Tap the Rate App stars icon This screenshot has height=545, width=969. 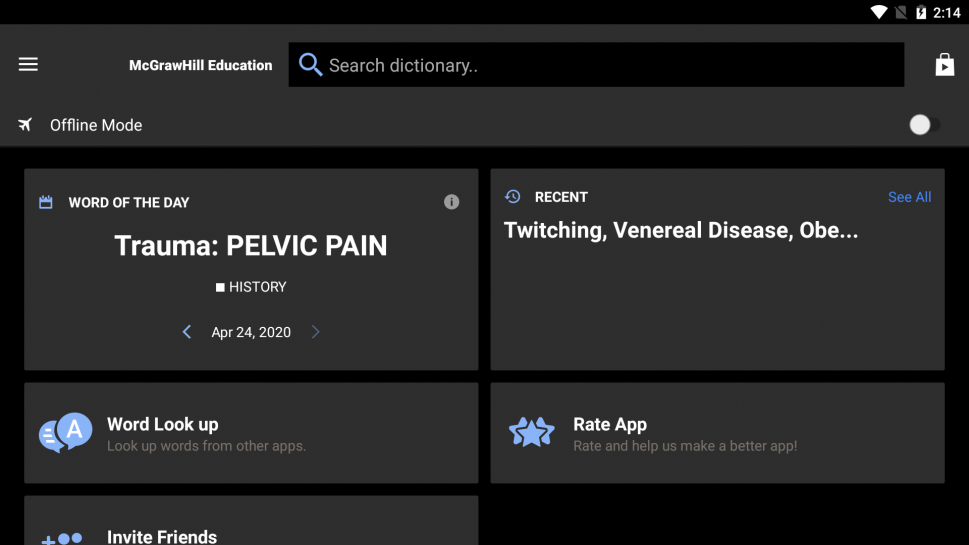[x=531, y=432]
